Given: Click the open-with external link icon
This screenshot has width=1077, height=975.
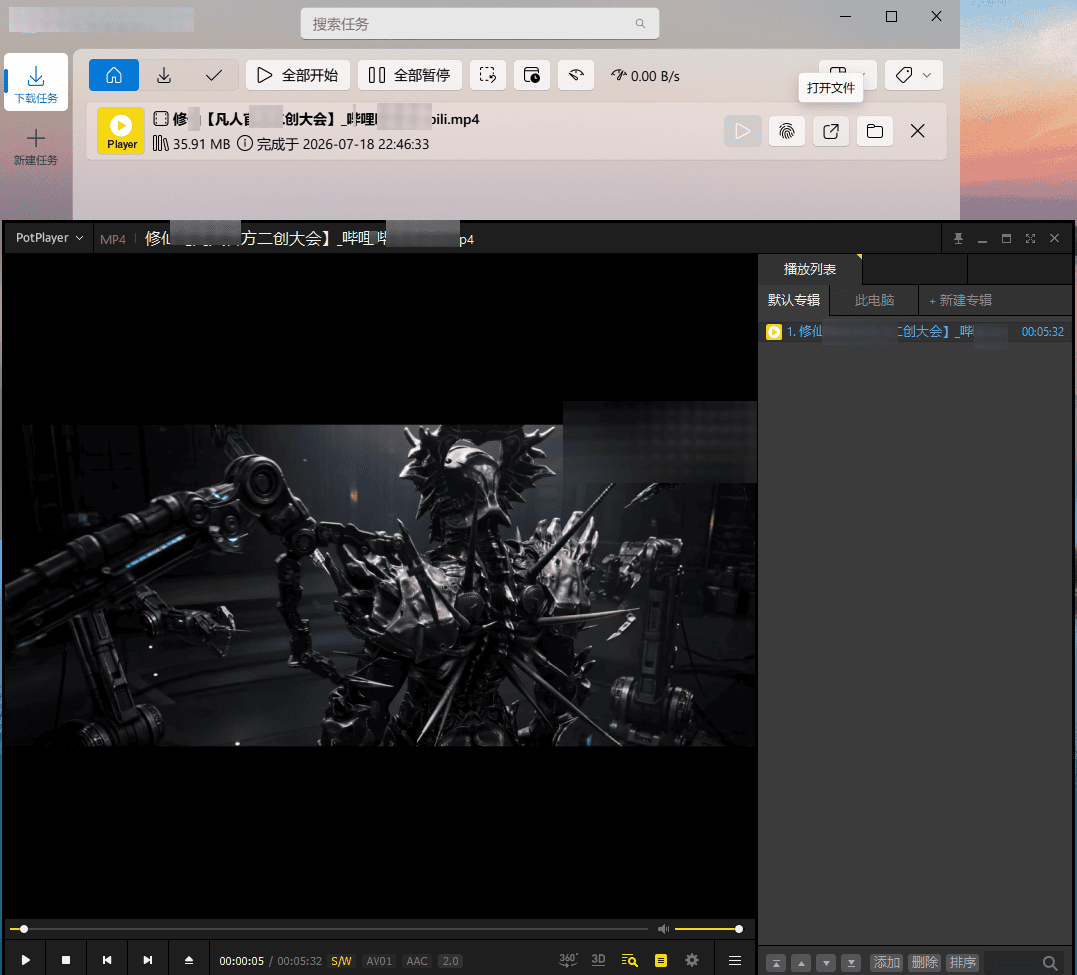Looking at the screenshot, I should [830, 131].
